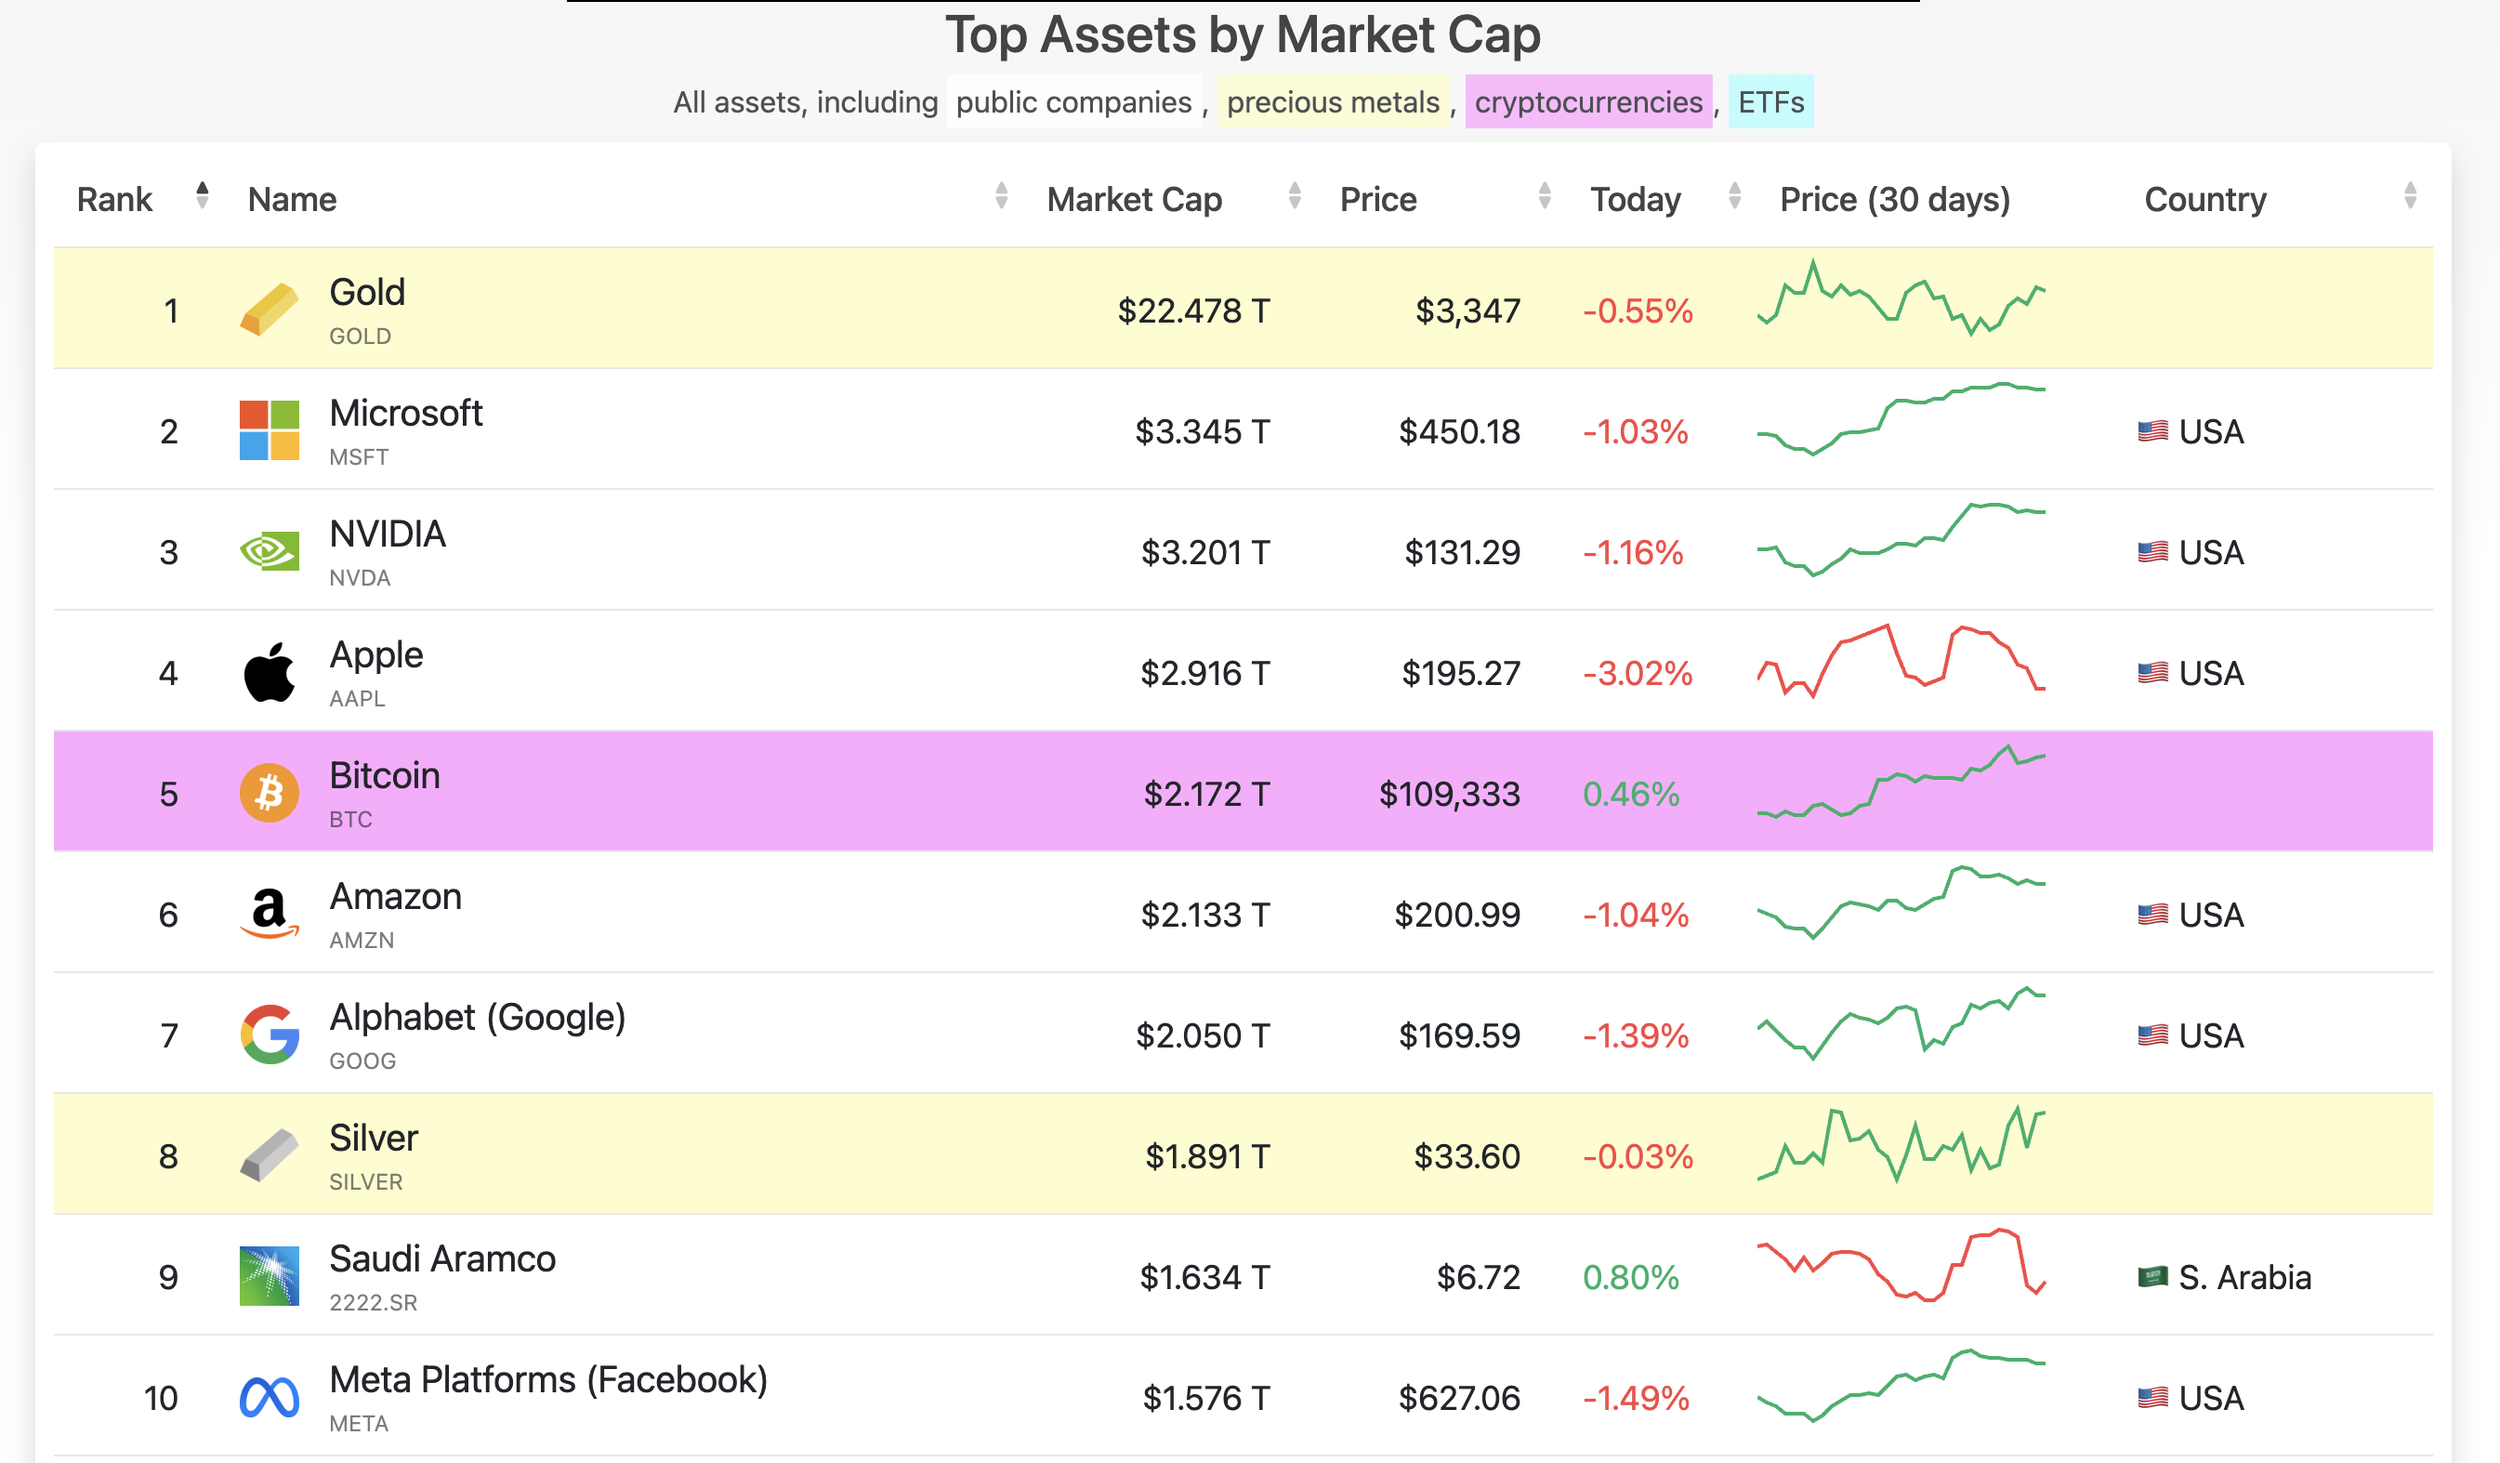Open the ETFs category link
The width and height of the screenshot is (2500, 1463).
1771,102
